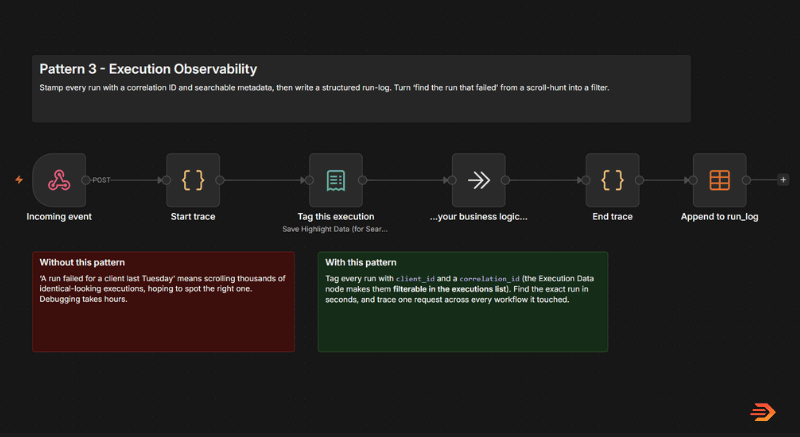Click the Start trace output connector

(x=220, y=180)
